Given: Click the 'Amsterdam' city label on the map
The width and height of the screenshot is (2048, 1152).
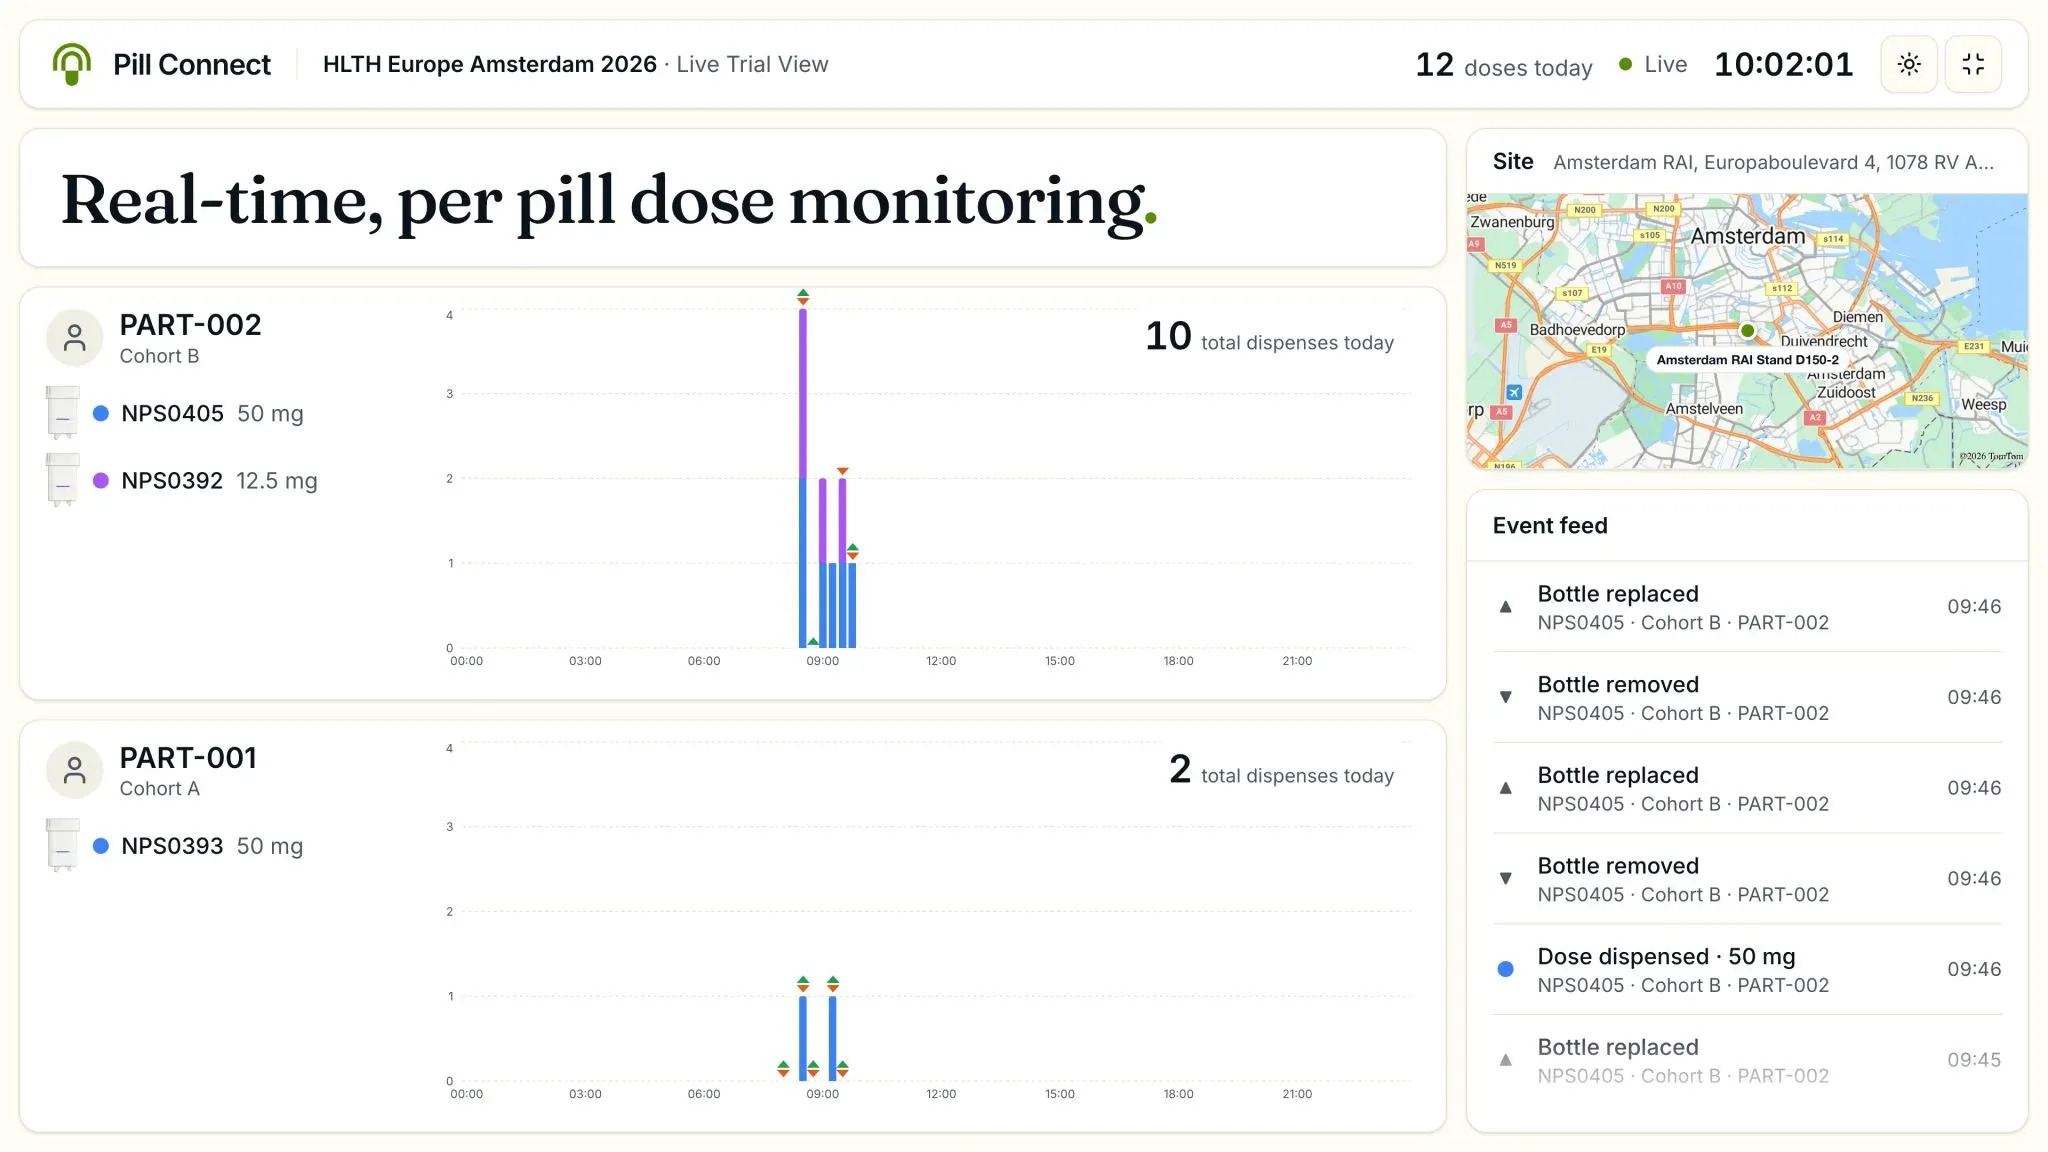Looking at the screenshot, I should 1747,236.
